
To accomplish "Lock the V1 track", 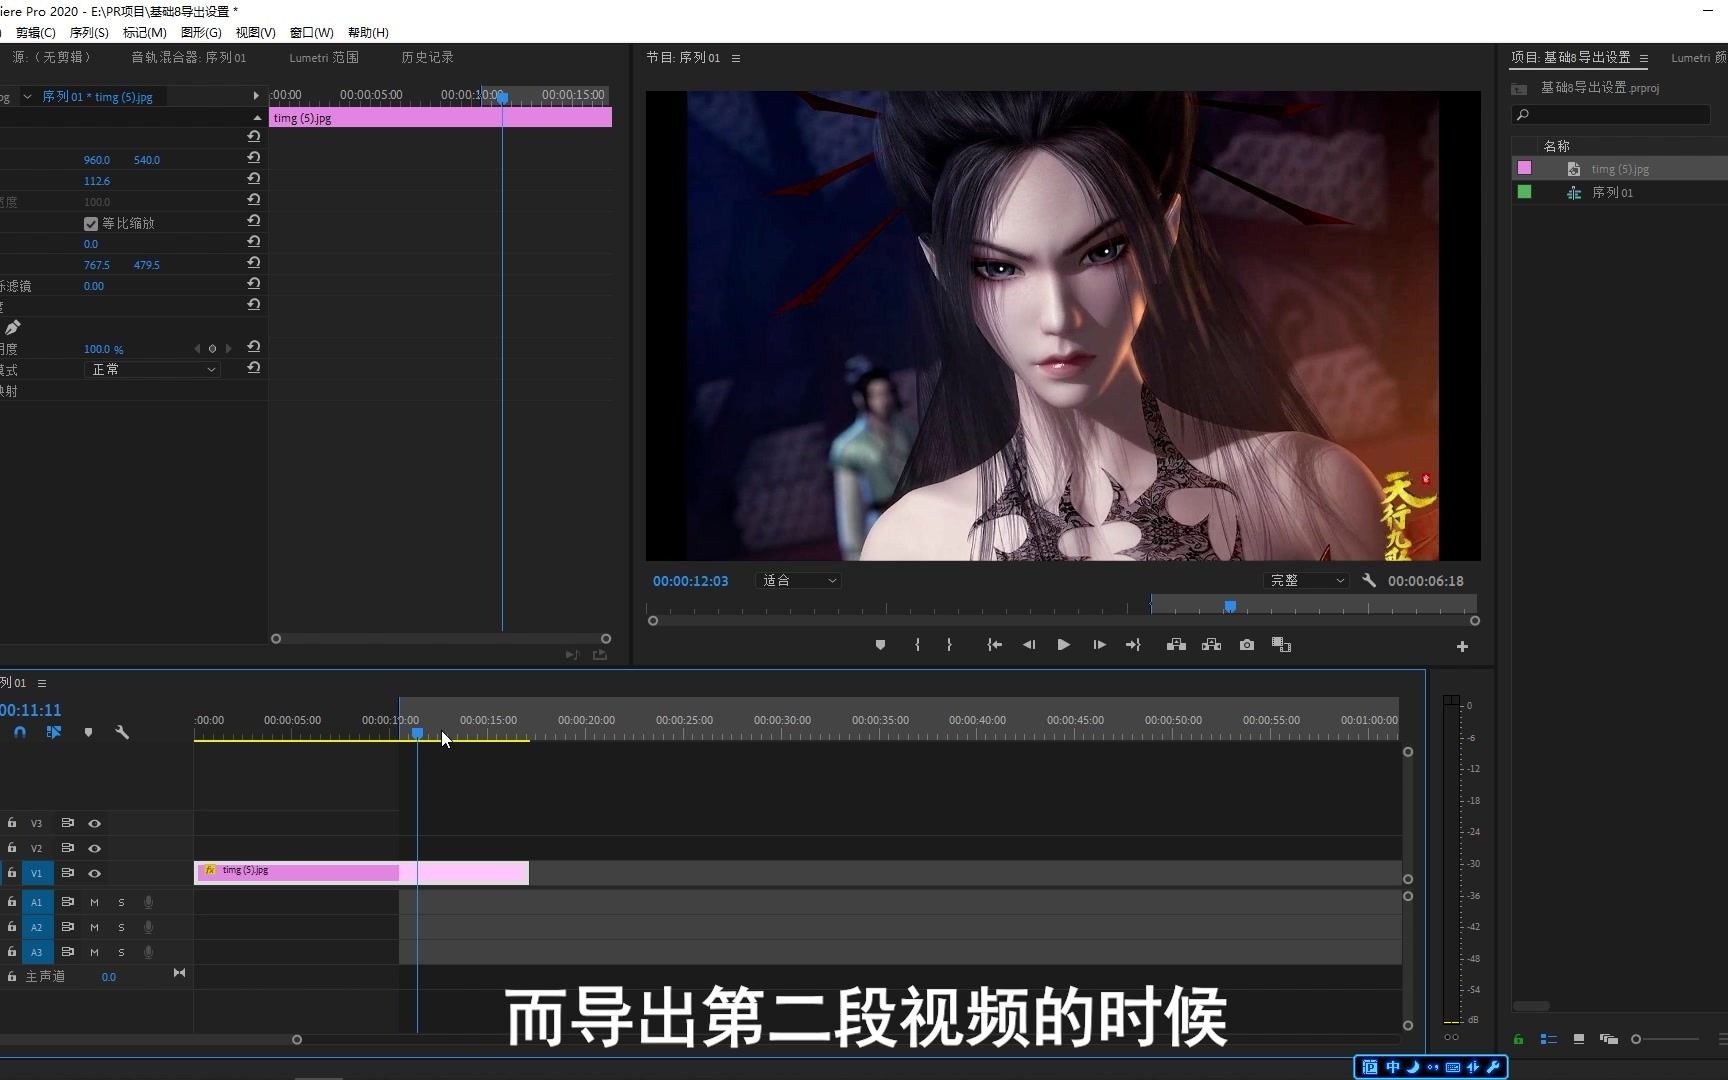I will pyautogui.click(x=12, y=872).
